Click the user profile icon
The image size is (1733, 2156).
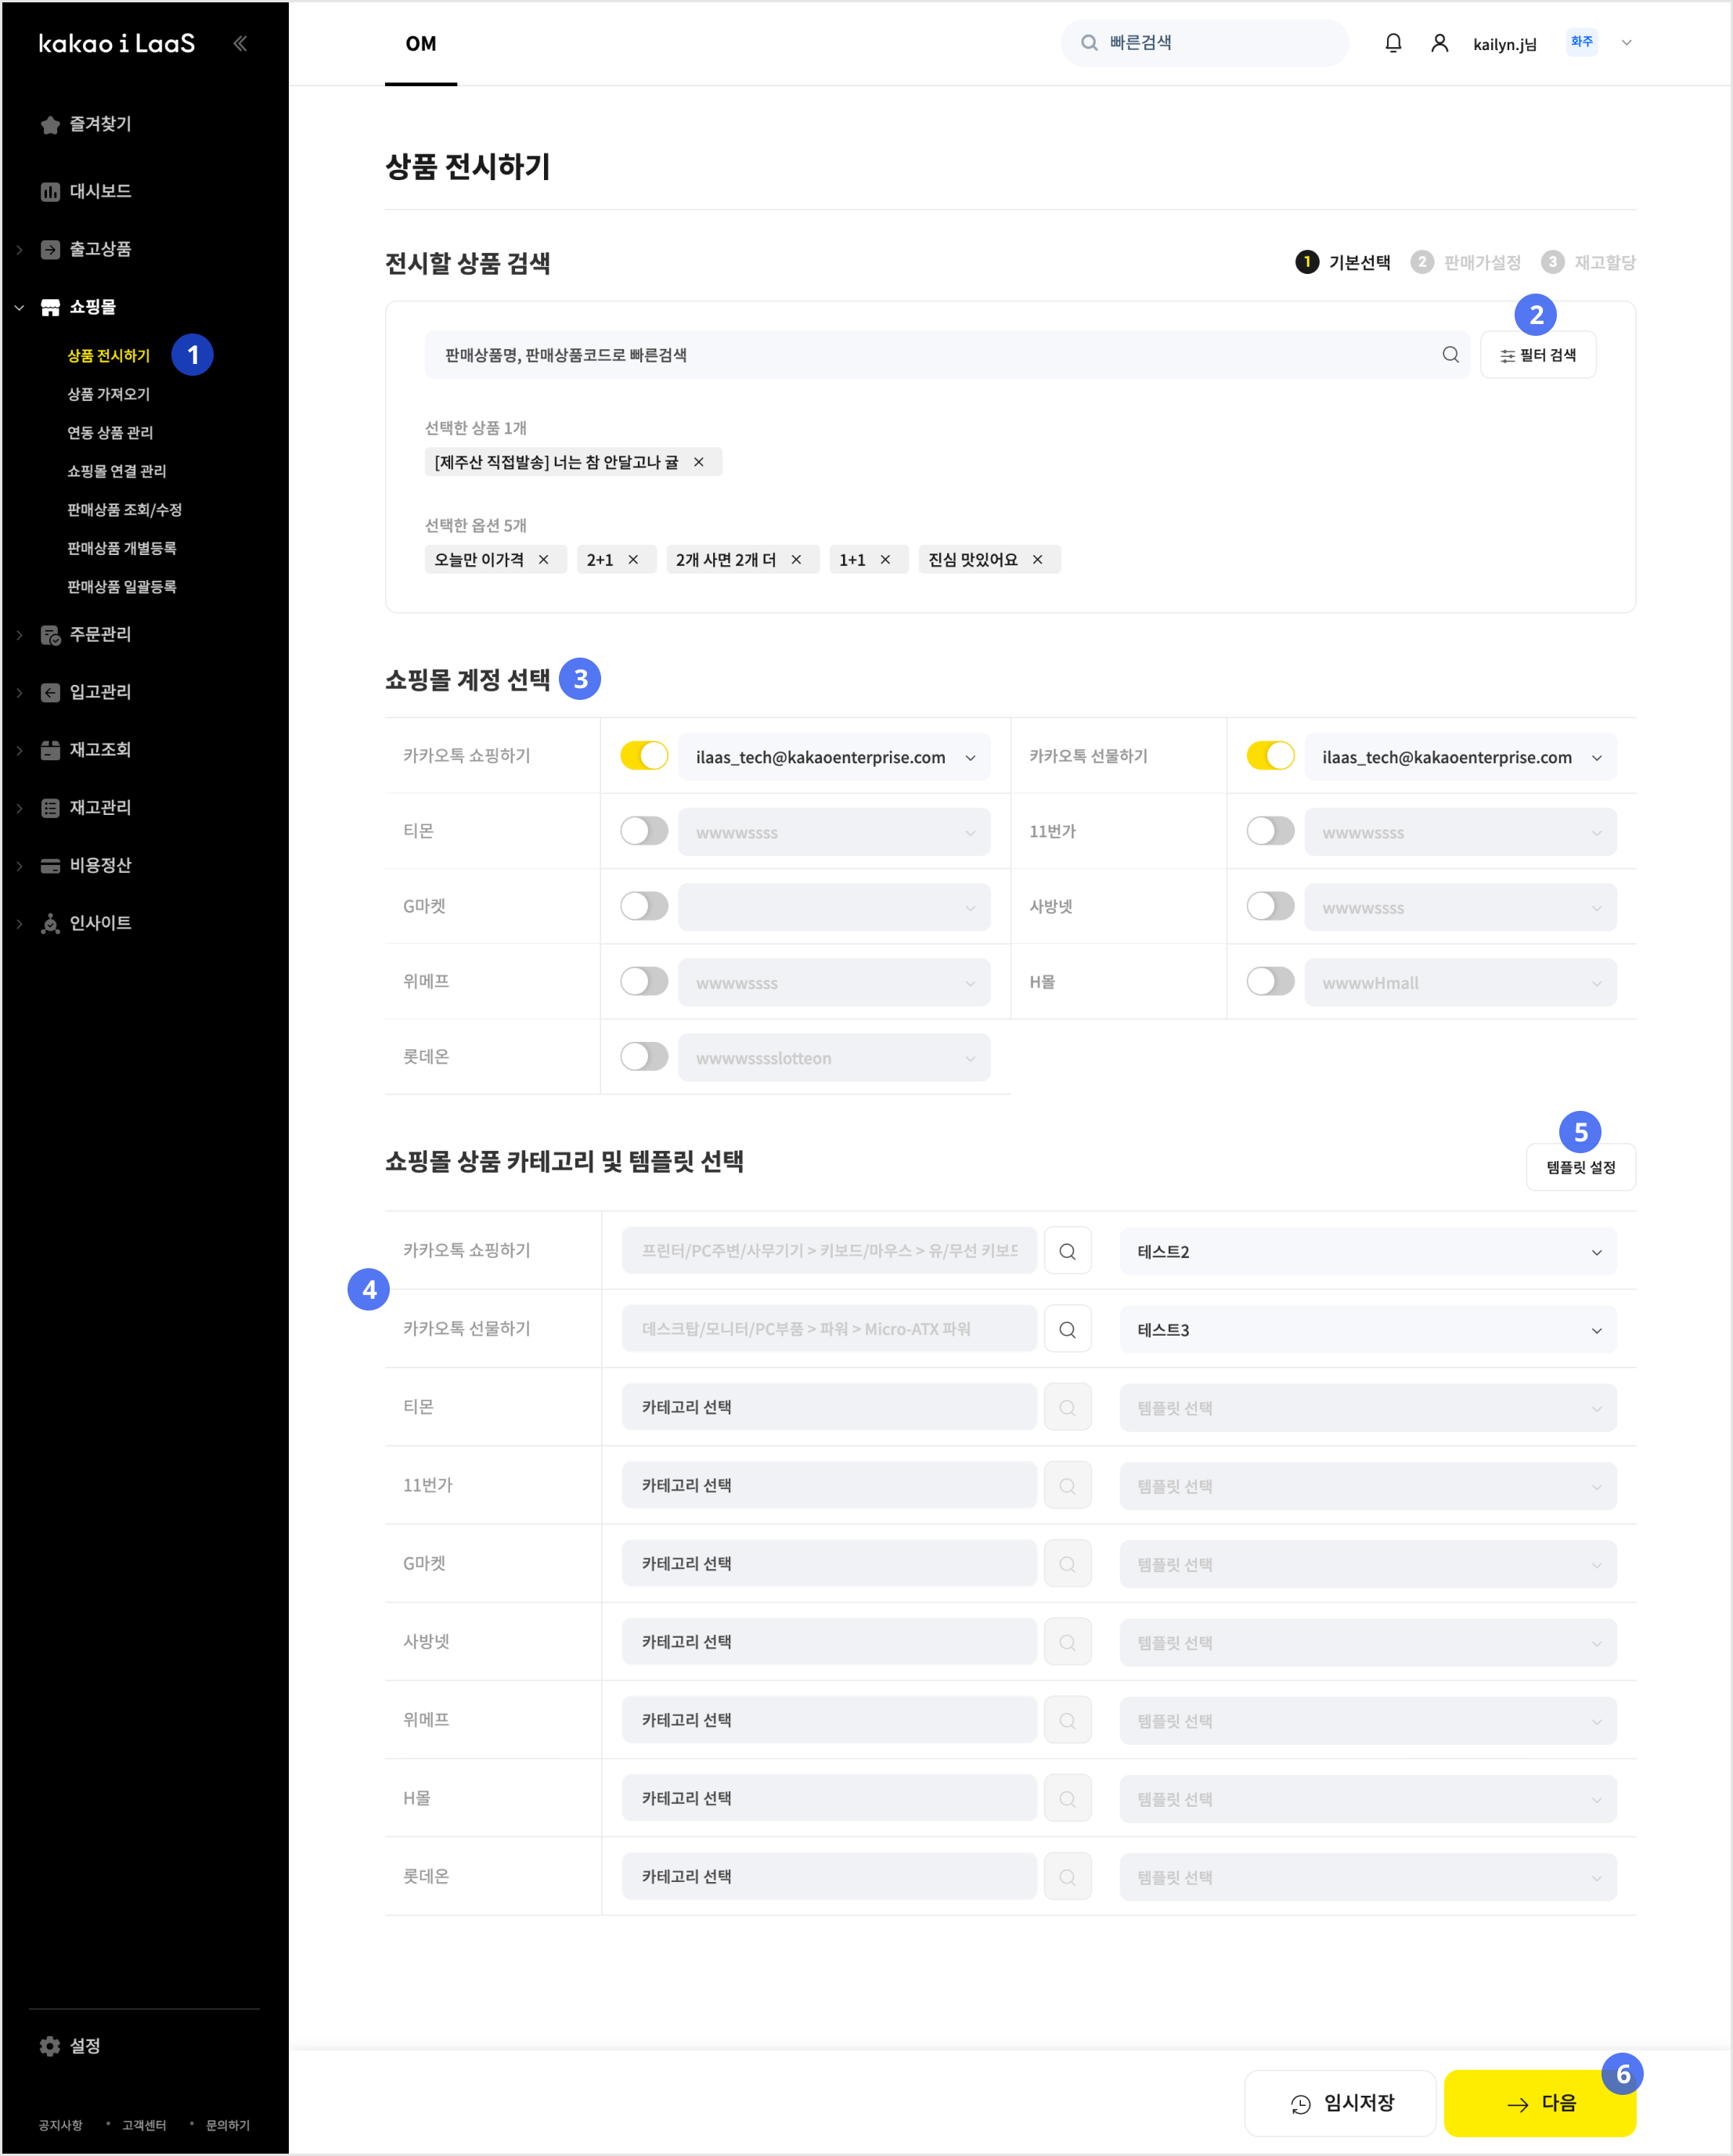1439,43
